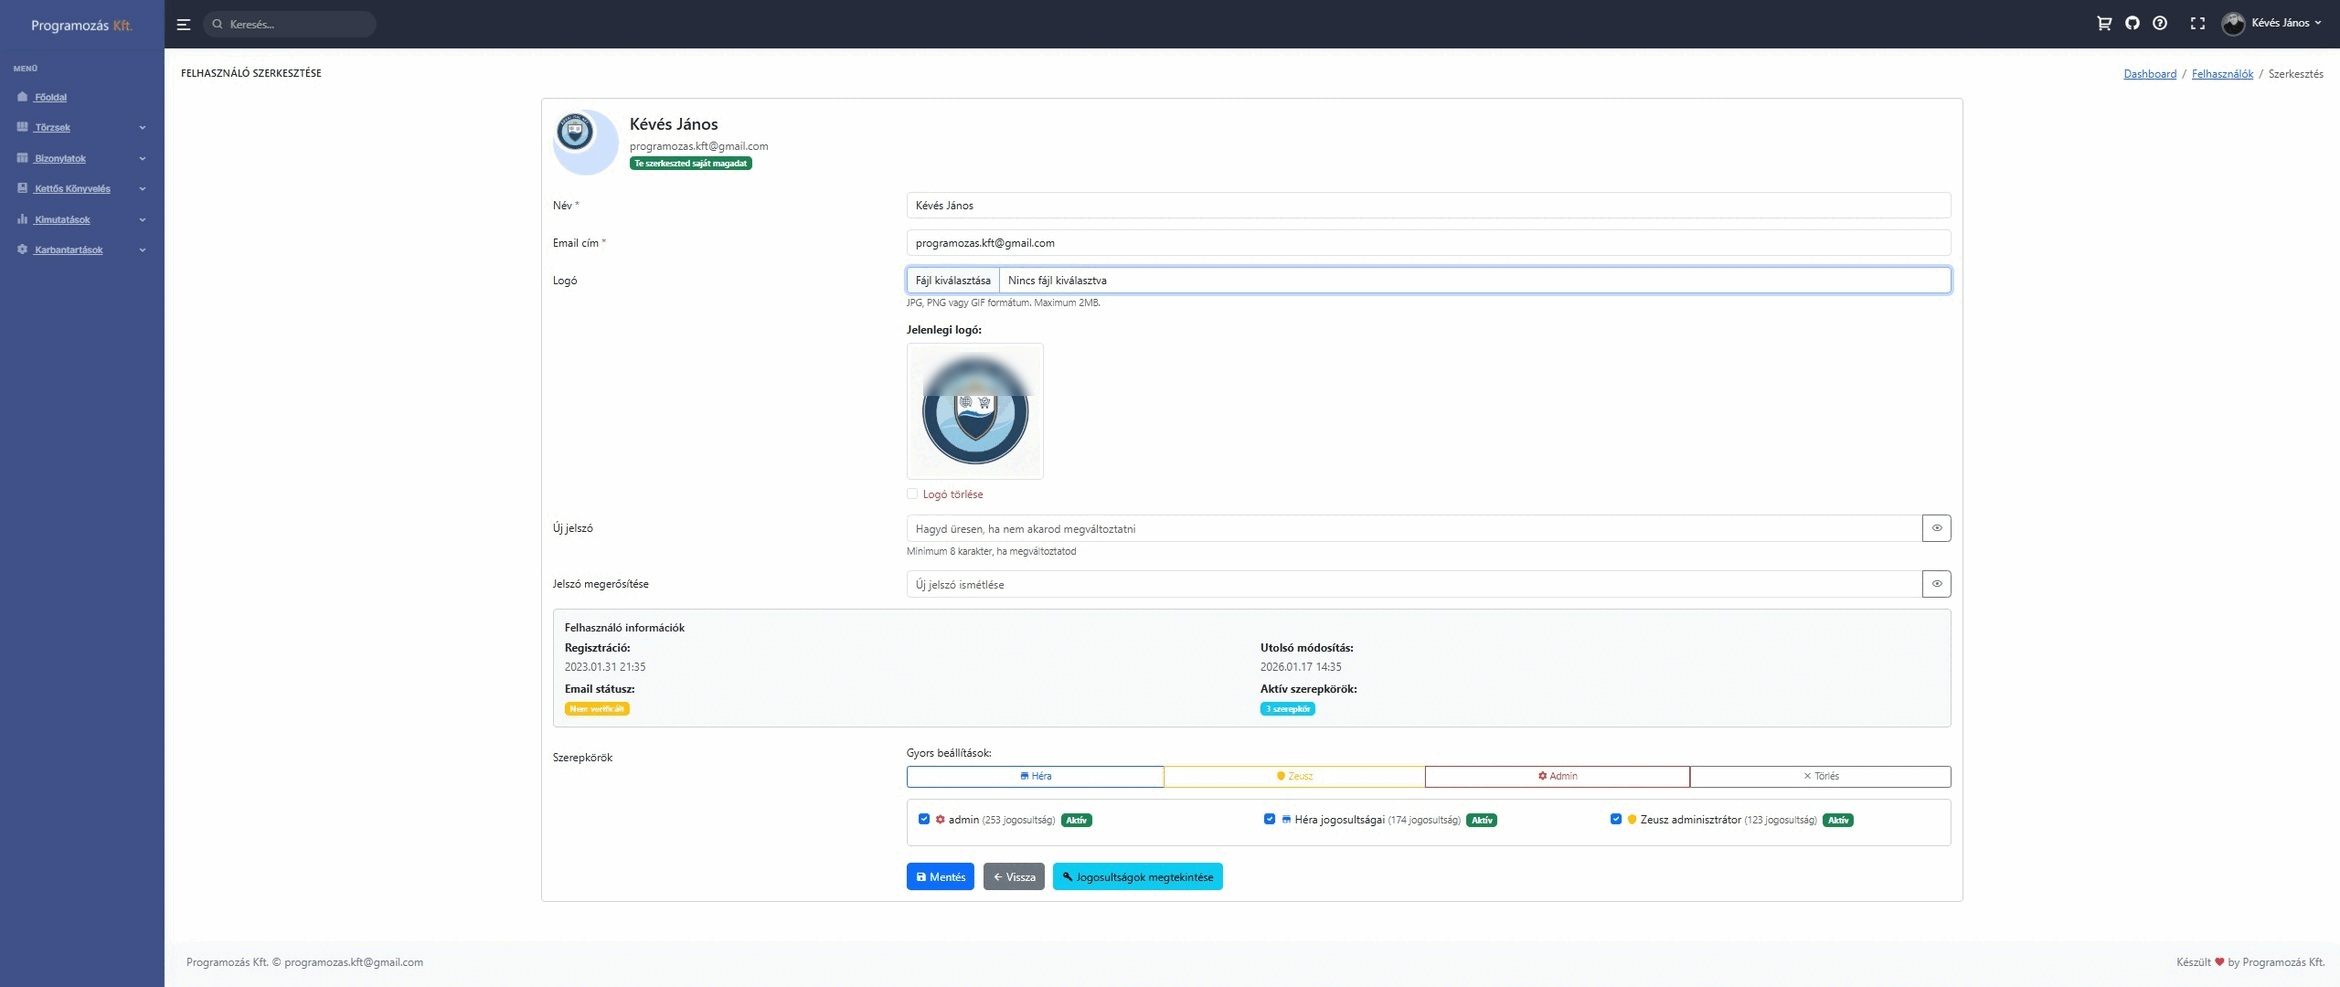Open the shopping cart icon in header

(x=2103, y=23)
